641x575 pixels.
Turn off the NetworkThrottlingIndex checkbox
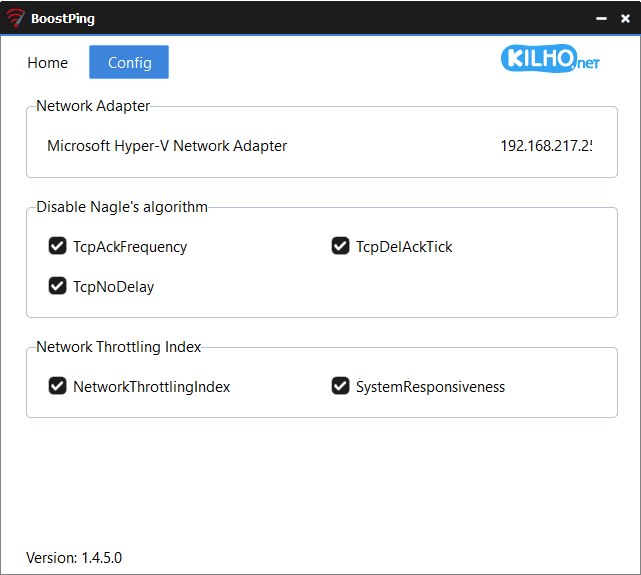[58, 386]
